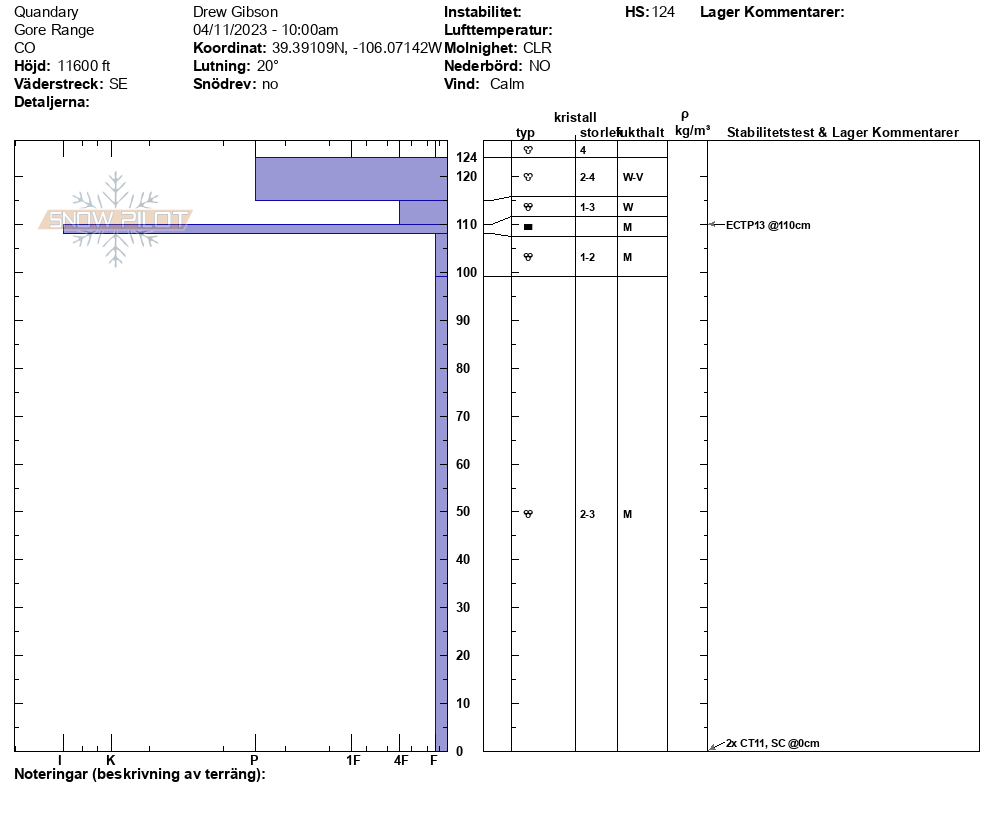Select the grain size value 4
Viewport: 994px width, 840px height.
pos(583,150)
